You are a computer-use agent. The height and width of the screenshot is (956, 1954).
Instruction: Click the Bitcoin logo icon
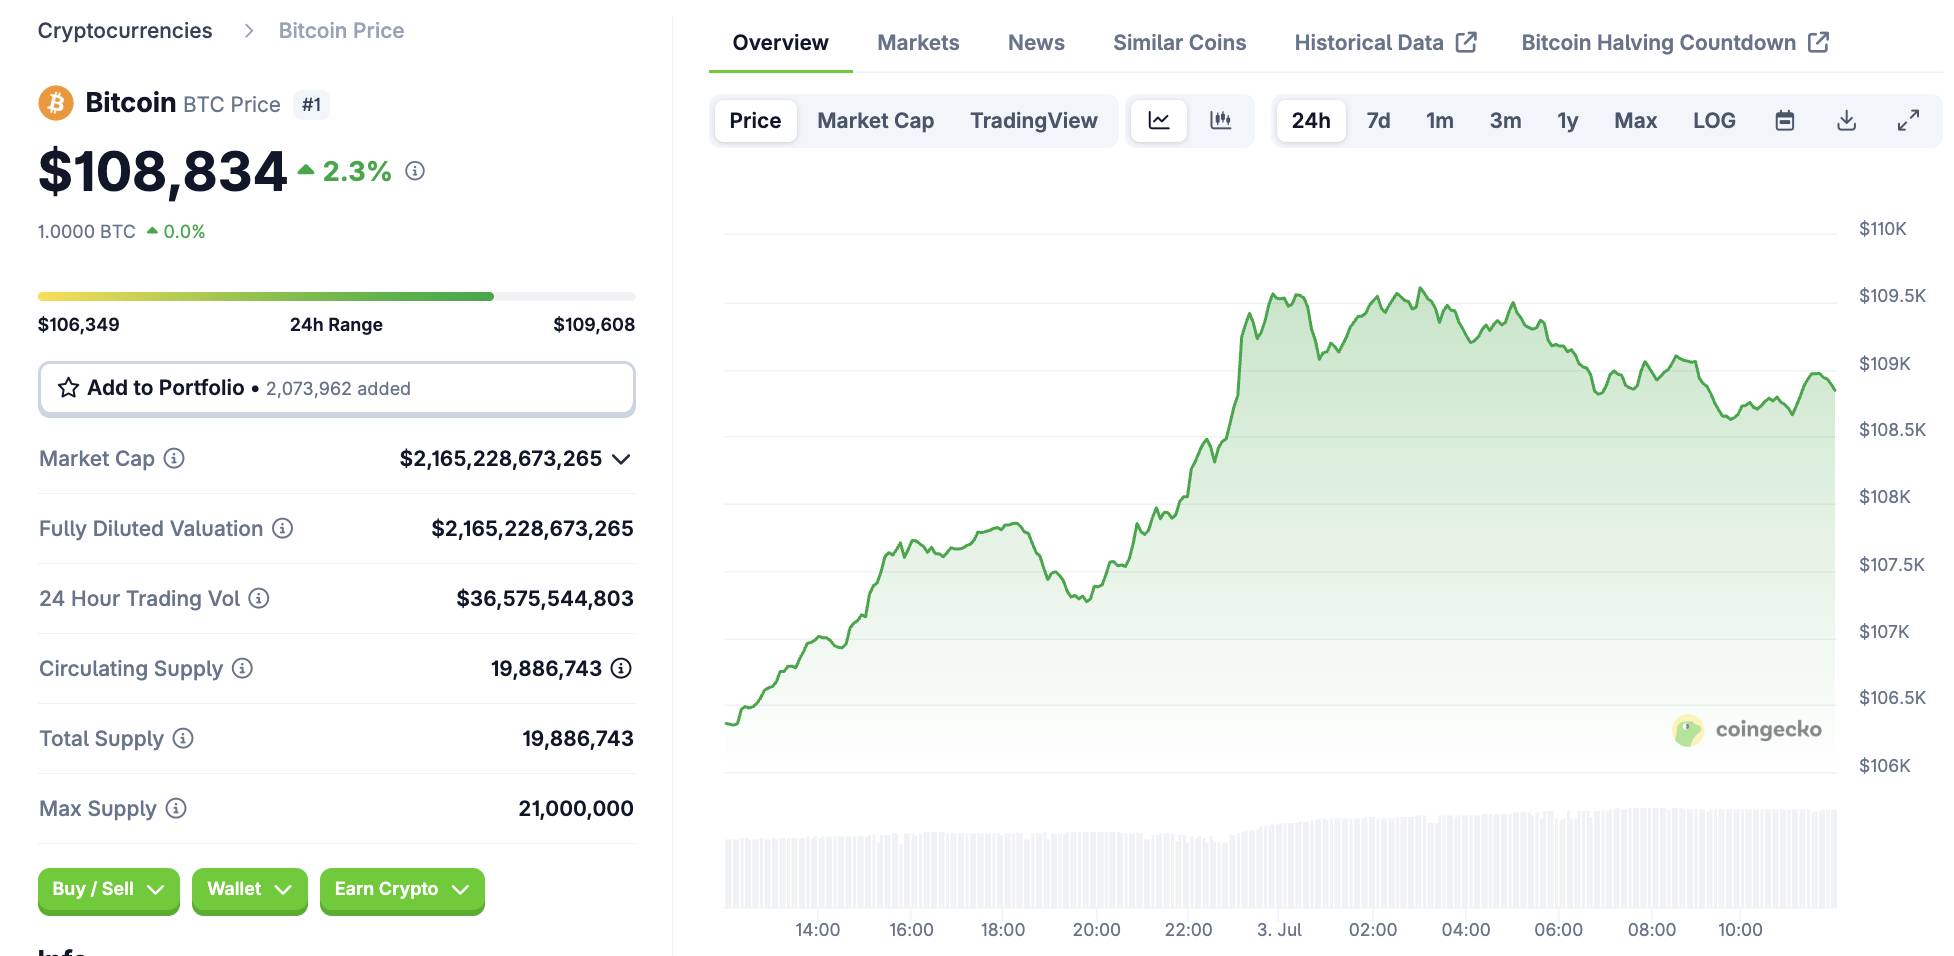(x=56, y=103)
